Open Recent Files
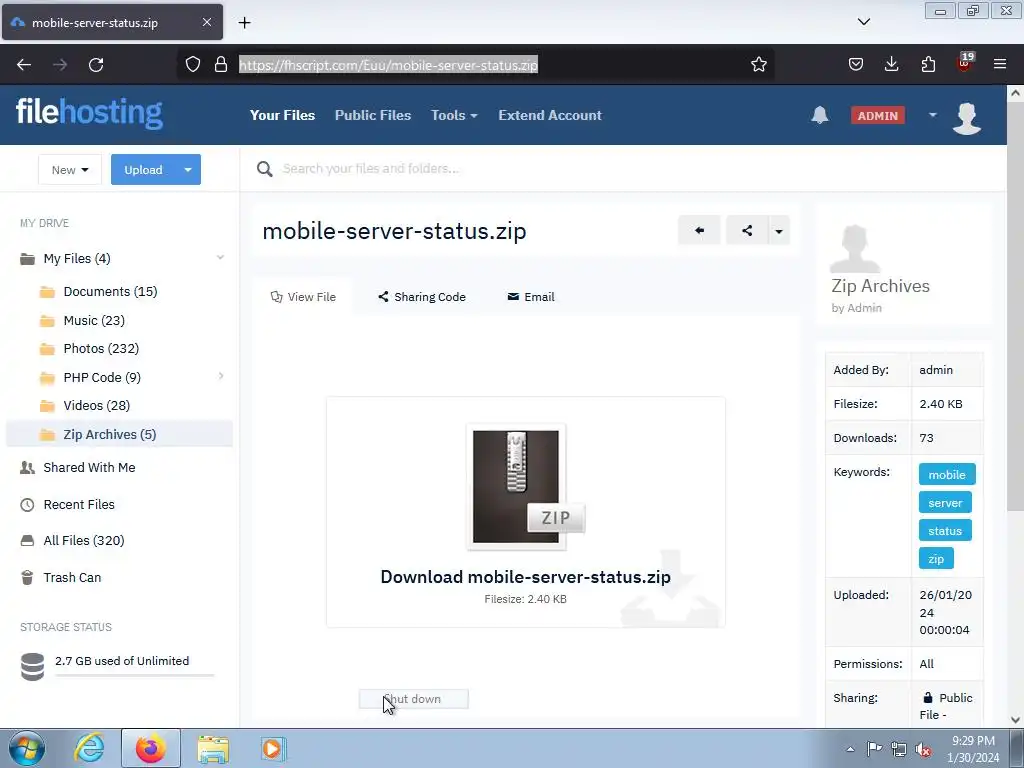Viewport: 1024px width, 768px height. pos(79,505)
